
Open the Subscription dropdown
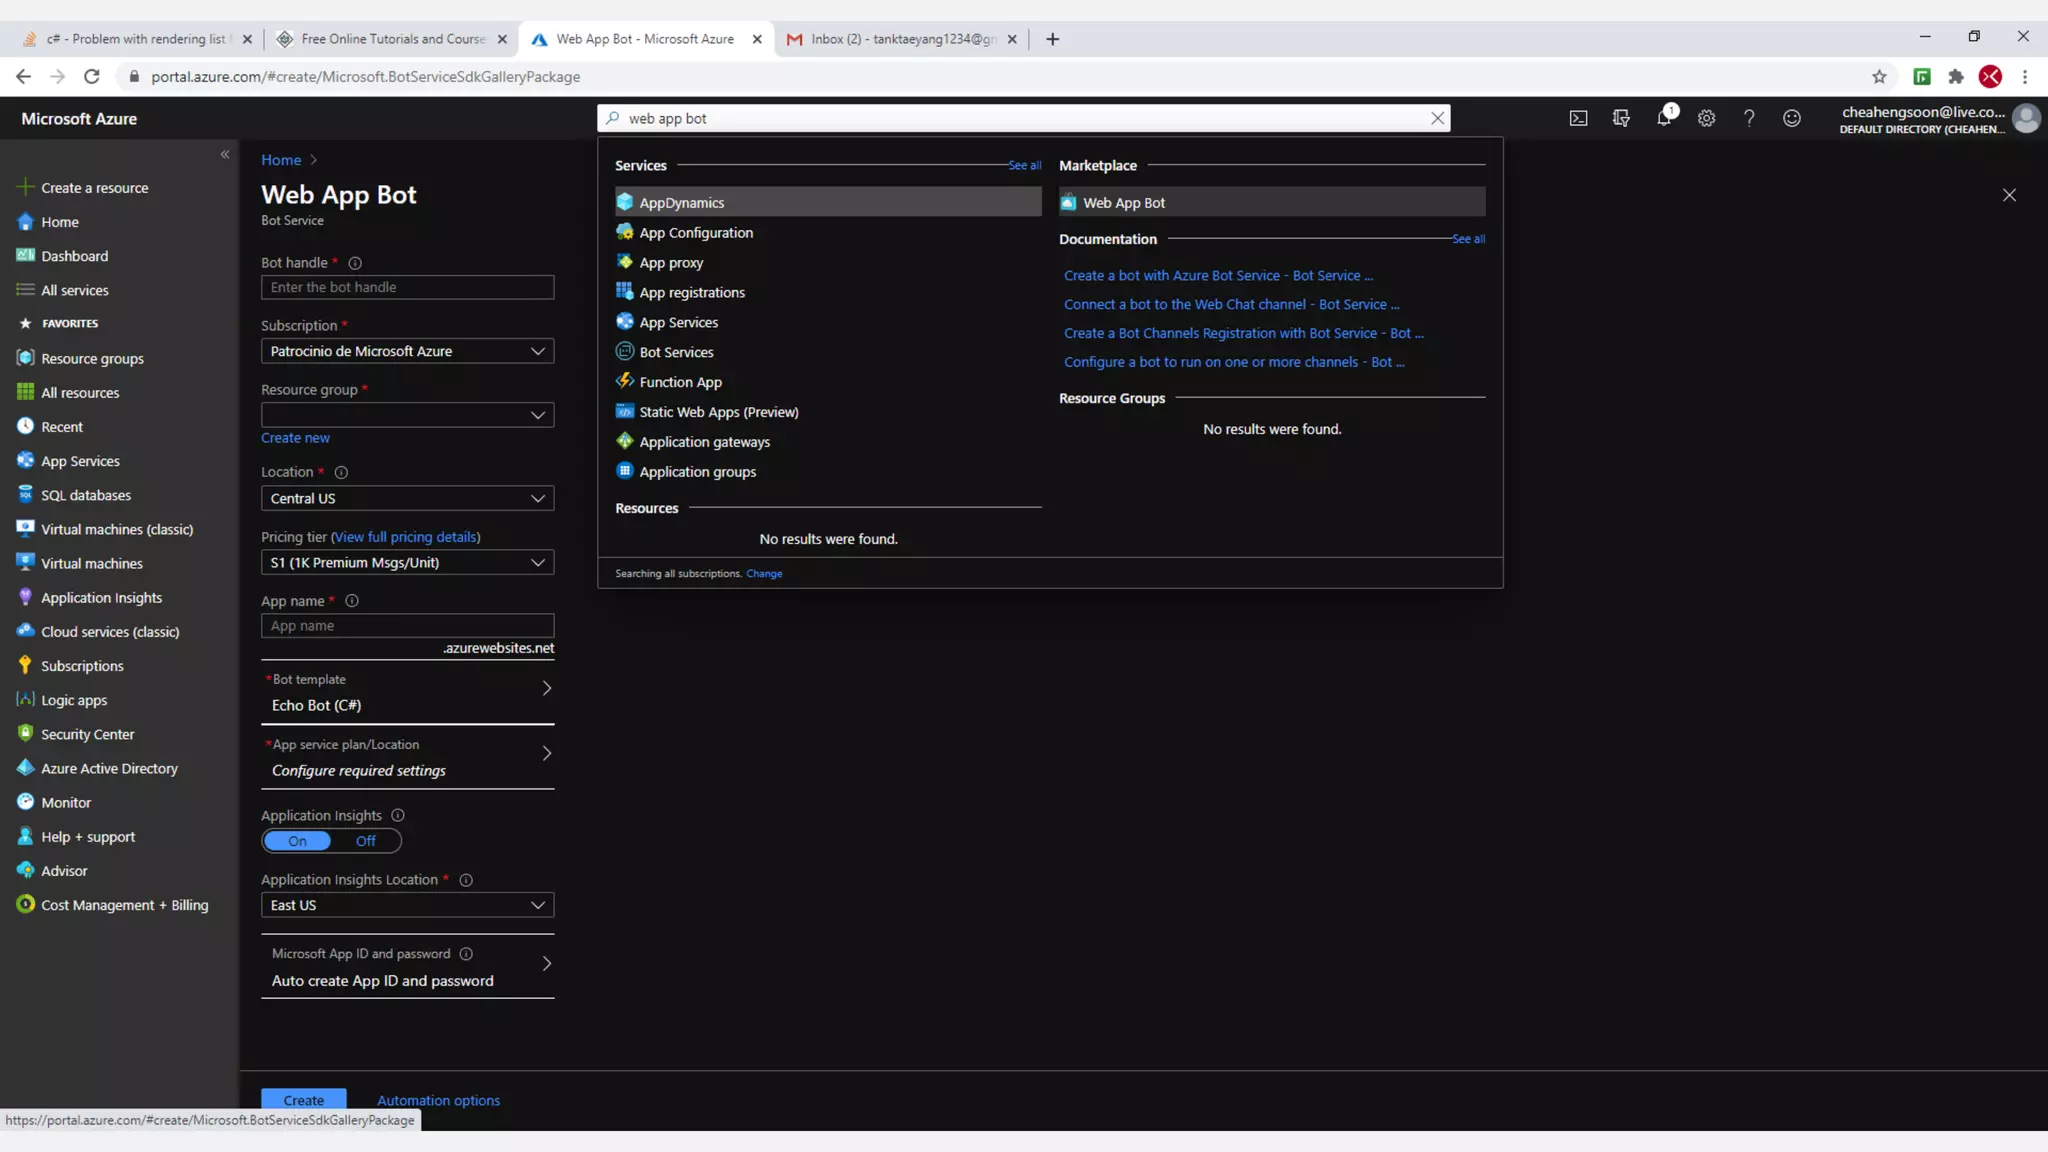407,351
